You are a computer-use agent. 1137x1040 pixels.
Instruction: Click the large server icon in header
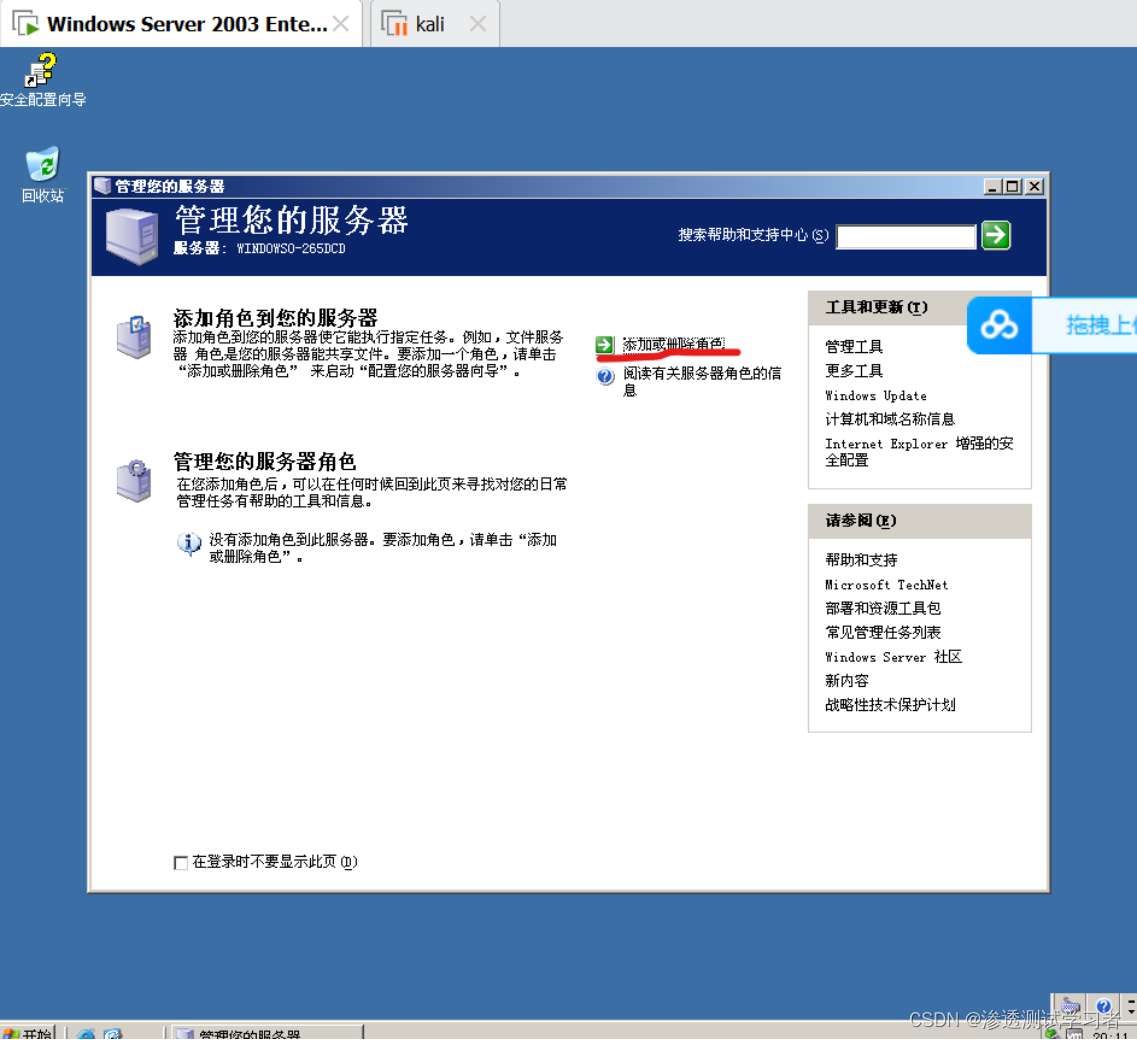132,236
